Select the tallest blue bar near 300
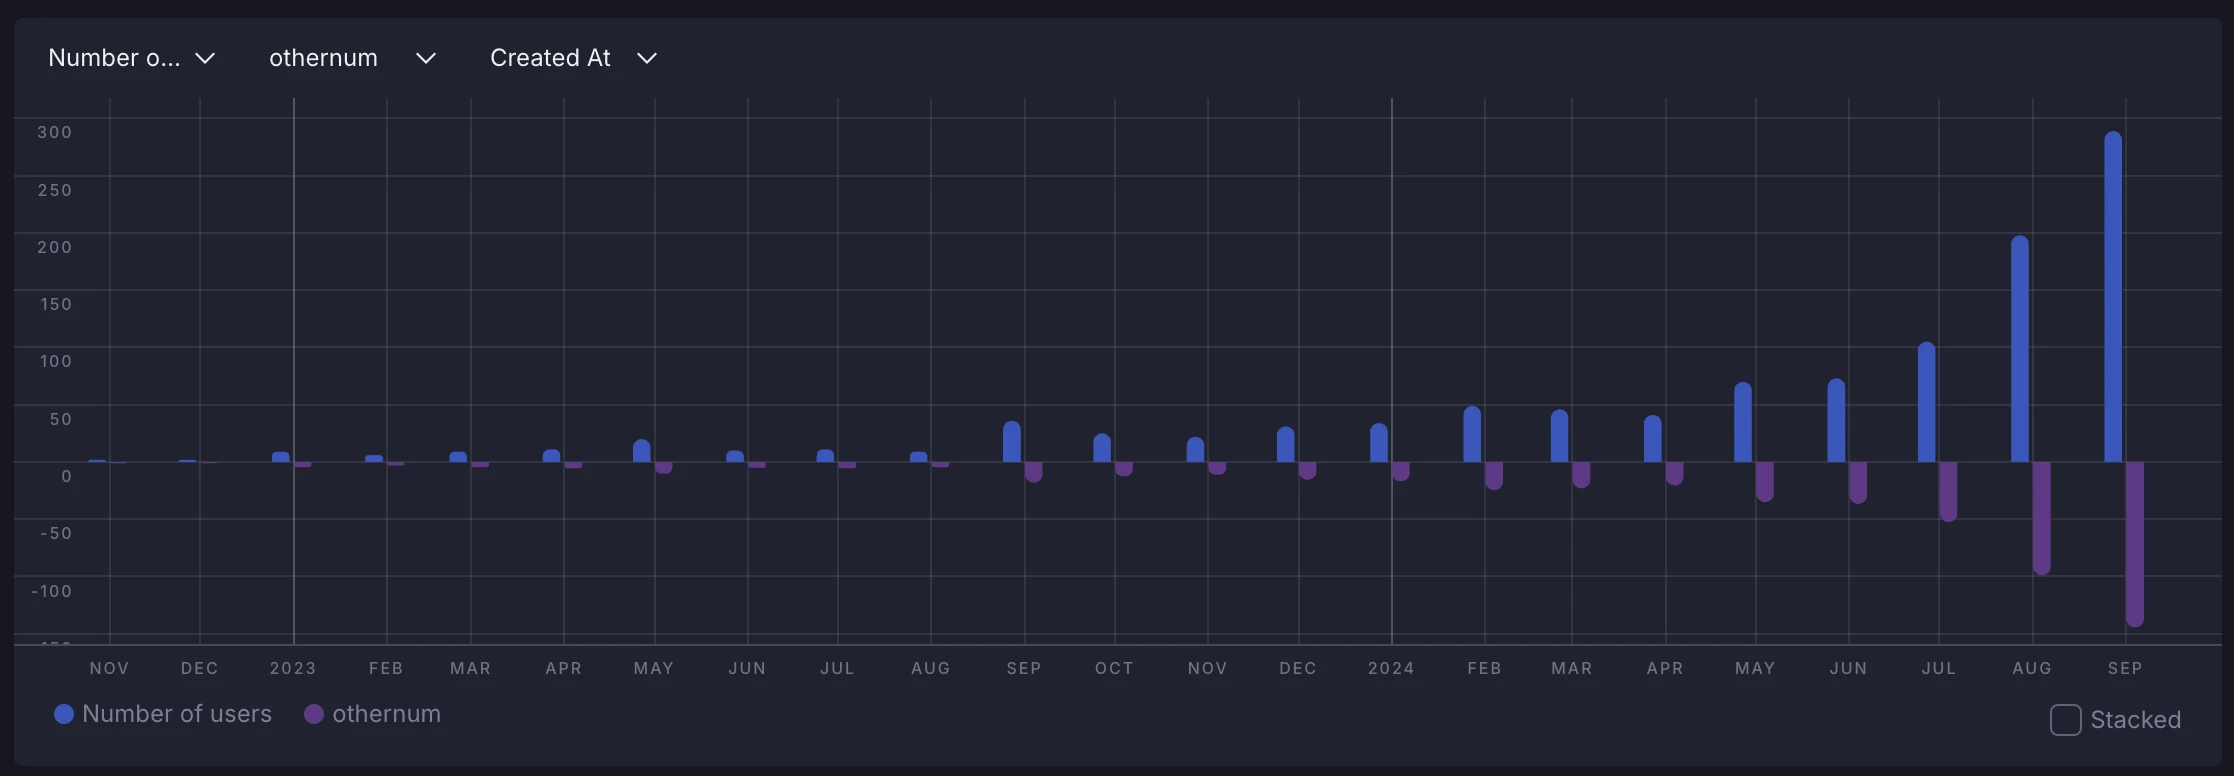The image size is (2234, 776). click(2113, 300)
